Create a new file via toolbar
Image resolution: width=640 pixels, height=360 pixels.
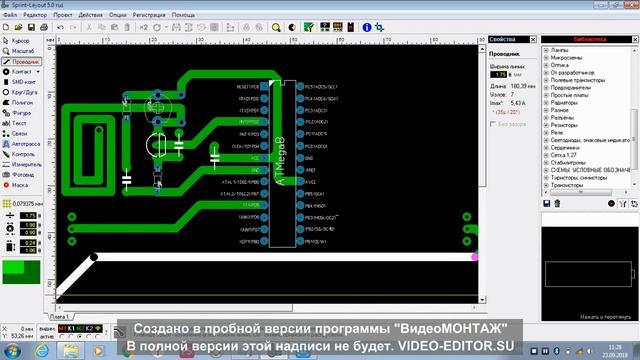tap(6, 27)
